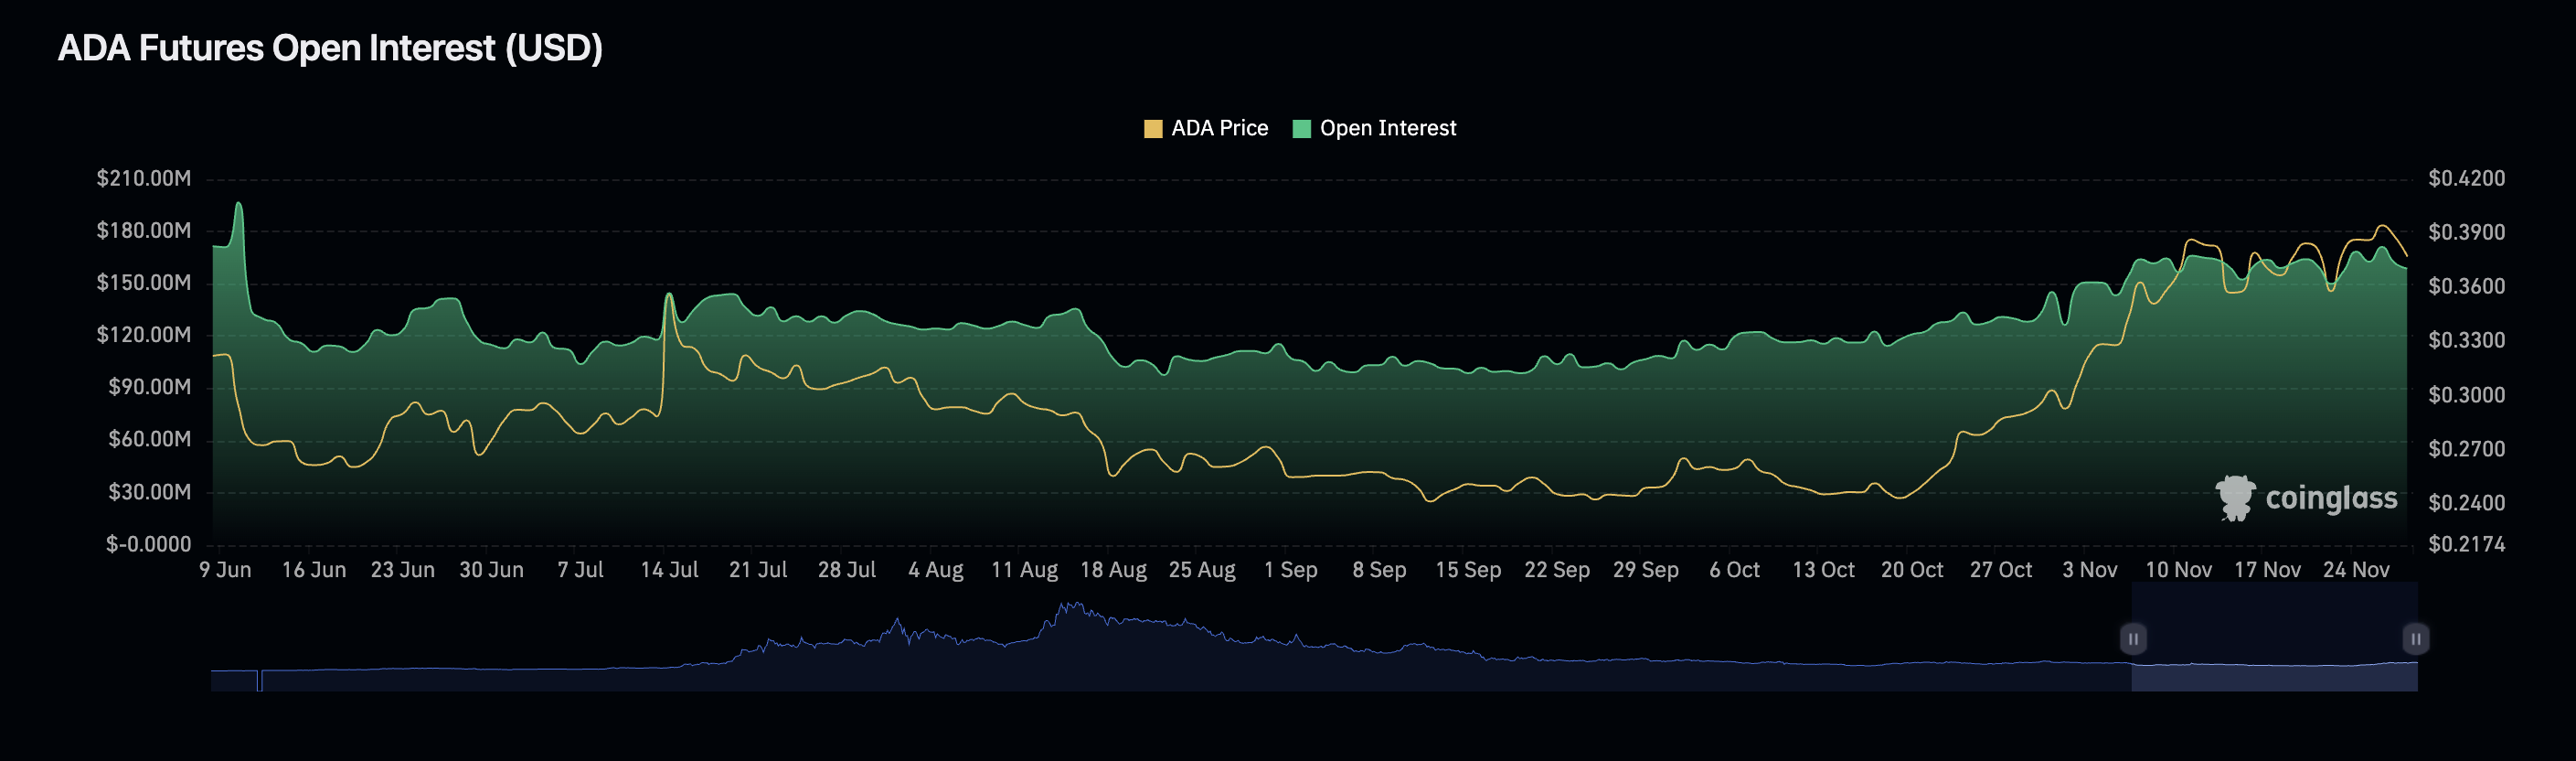
Task: Click the 23 Jun date label
Action: point(403,570)
